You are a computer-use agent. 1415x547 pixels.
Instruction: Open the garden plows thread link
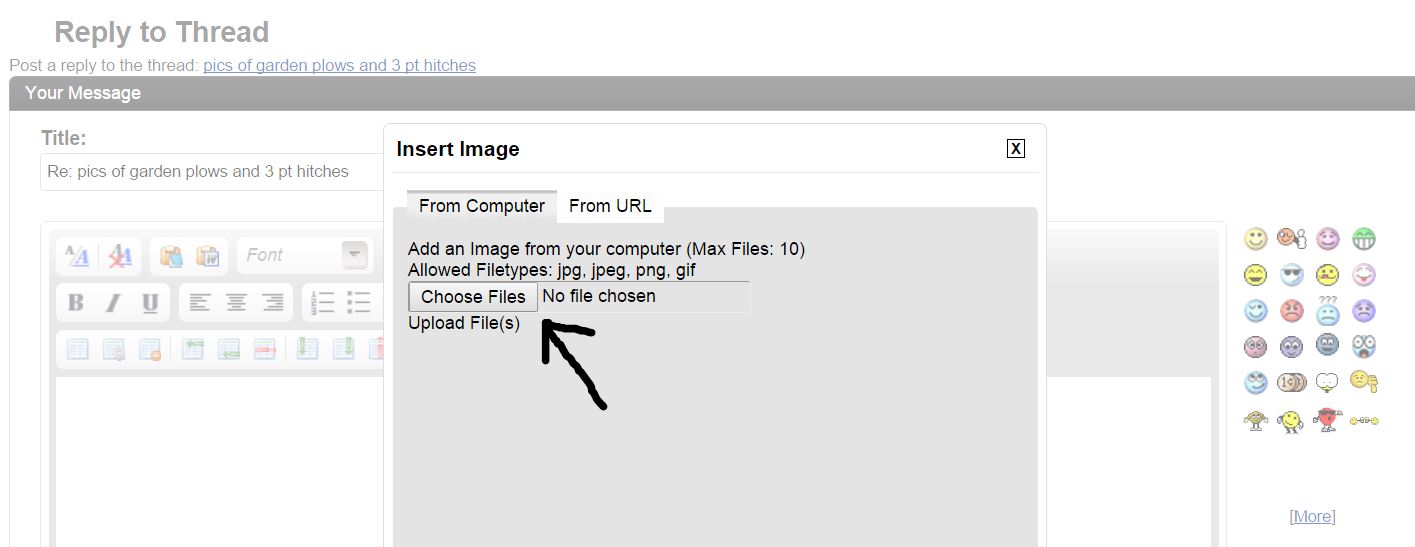pos(339,65)
